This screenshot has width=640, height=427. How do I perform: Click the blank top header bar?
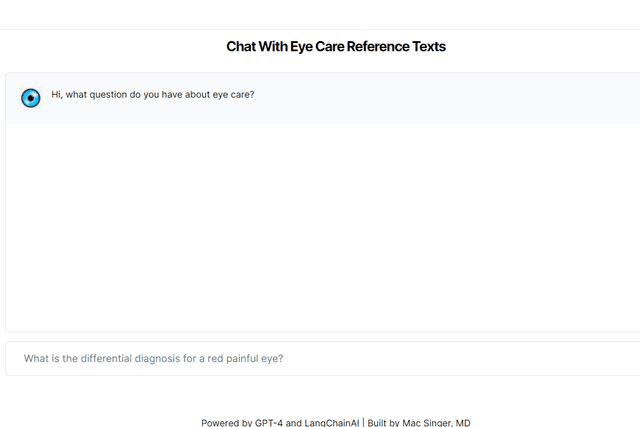coord(320,14)
